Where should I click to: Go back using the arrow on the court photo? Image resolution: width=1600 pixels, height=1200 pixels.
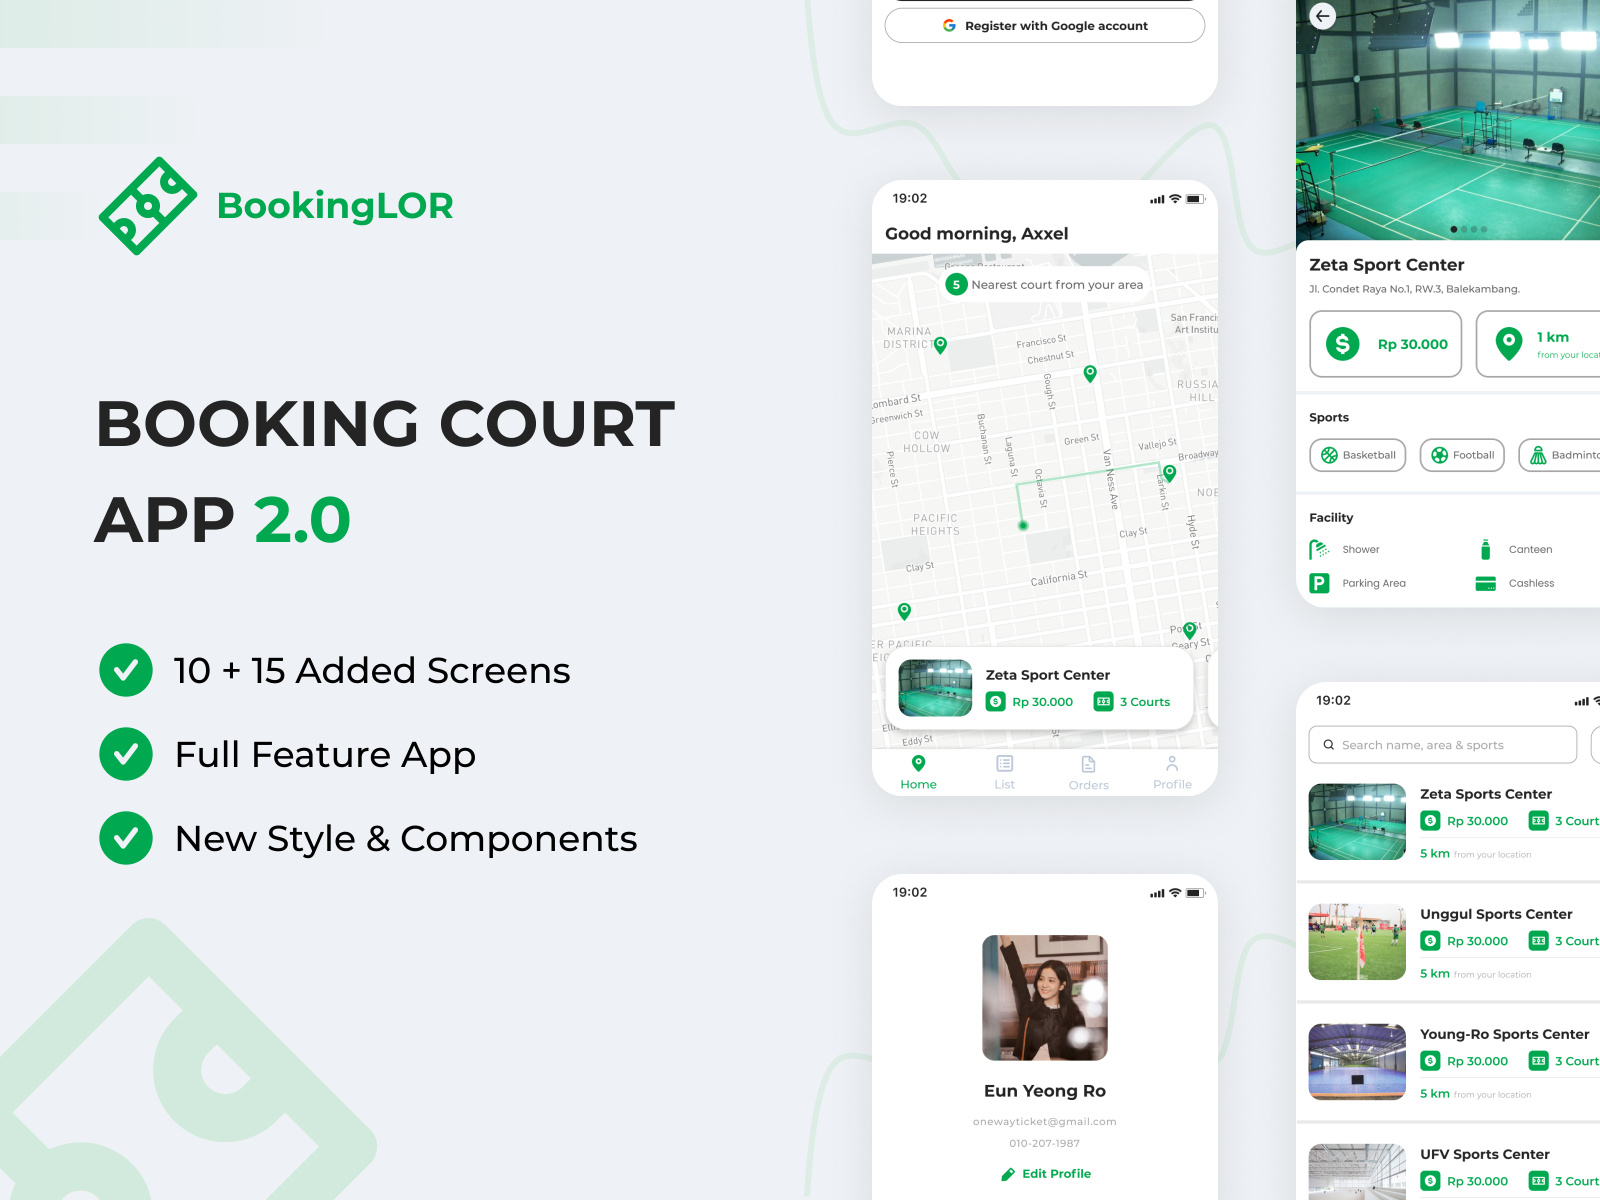[x=1323, y=16]
